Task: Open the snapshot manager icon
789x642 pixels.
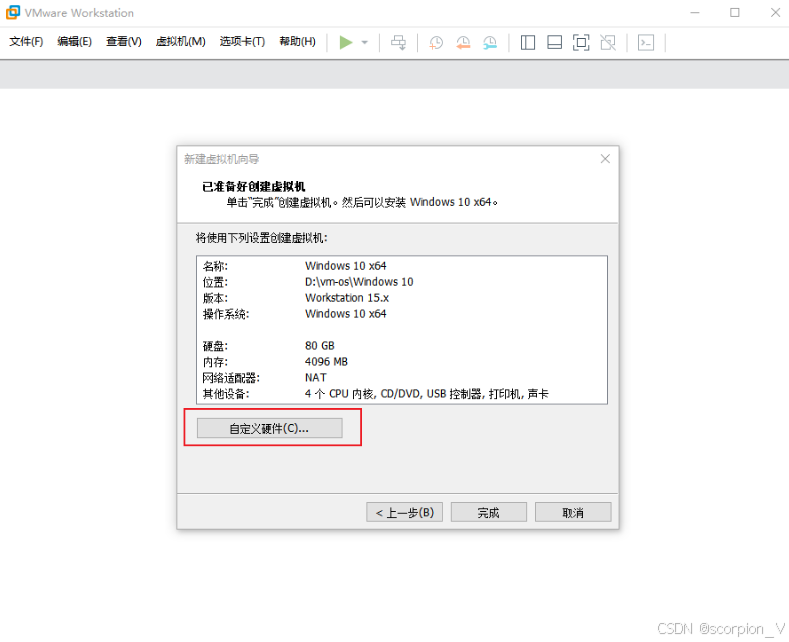Action: click(490, 42)
